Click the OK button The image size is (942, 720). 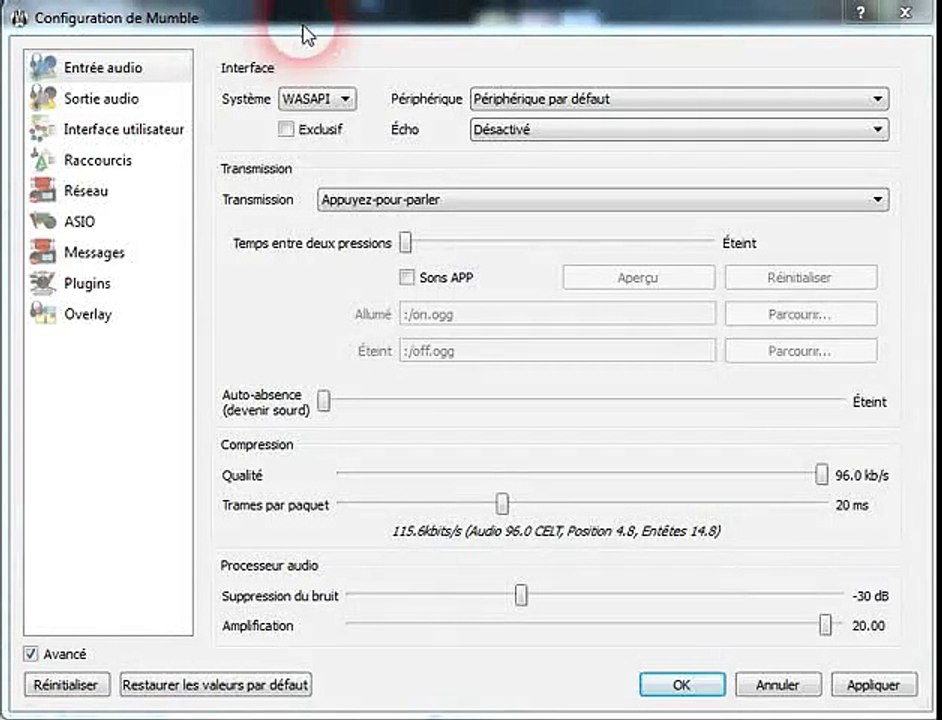[x=682, y=685]
